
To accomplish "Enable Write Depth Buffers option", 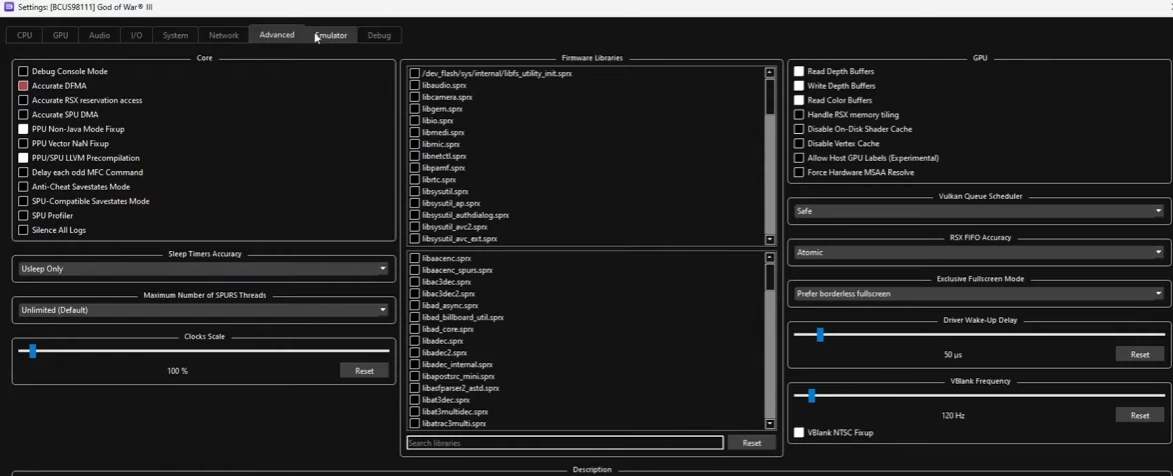I will (x=799, y=86).
